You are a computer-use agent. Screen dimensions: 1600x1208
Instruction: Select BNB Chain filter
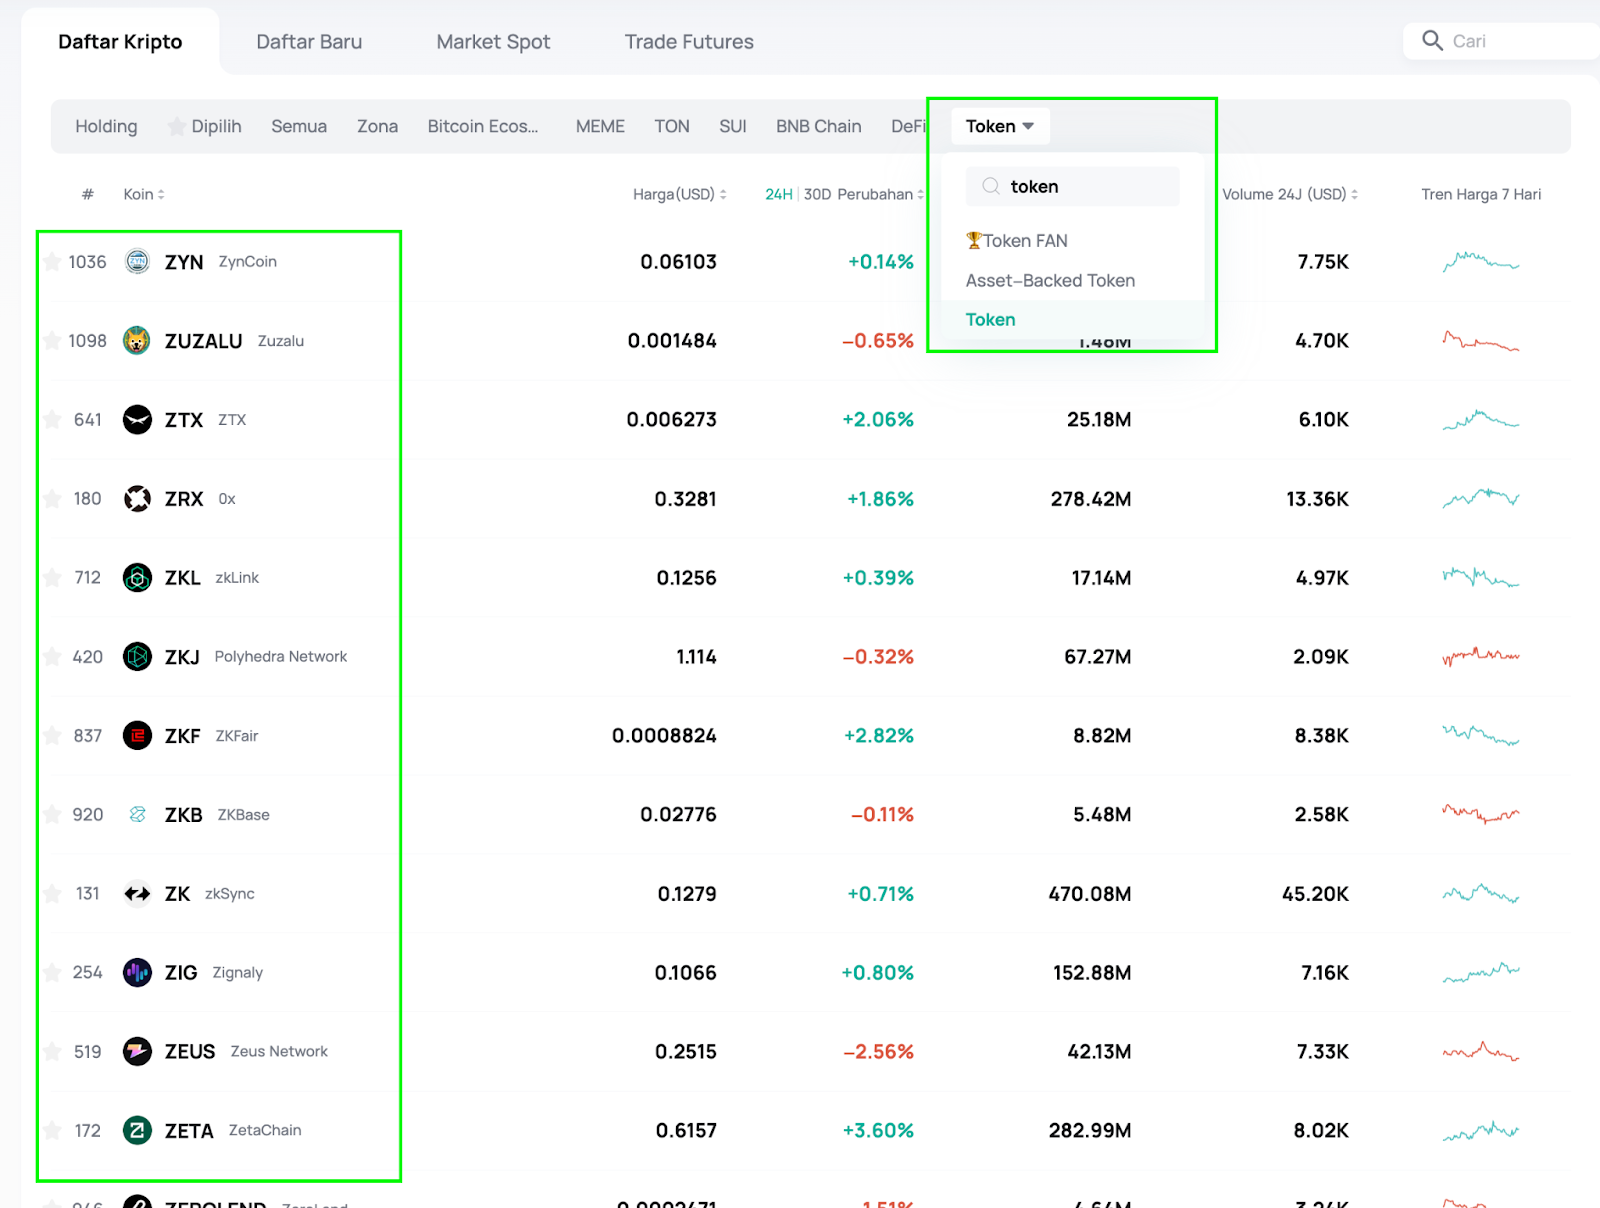pos(819,126)
